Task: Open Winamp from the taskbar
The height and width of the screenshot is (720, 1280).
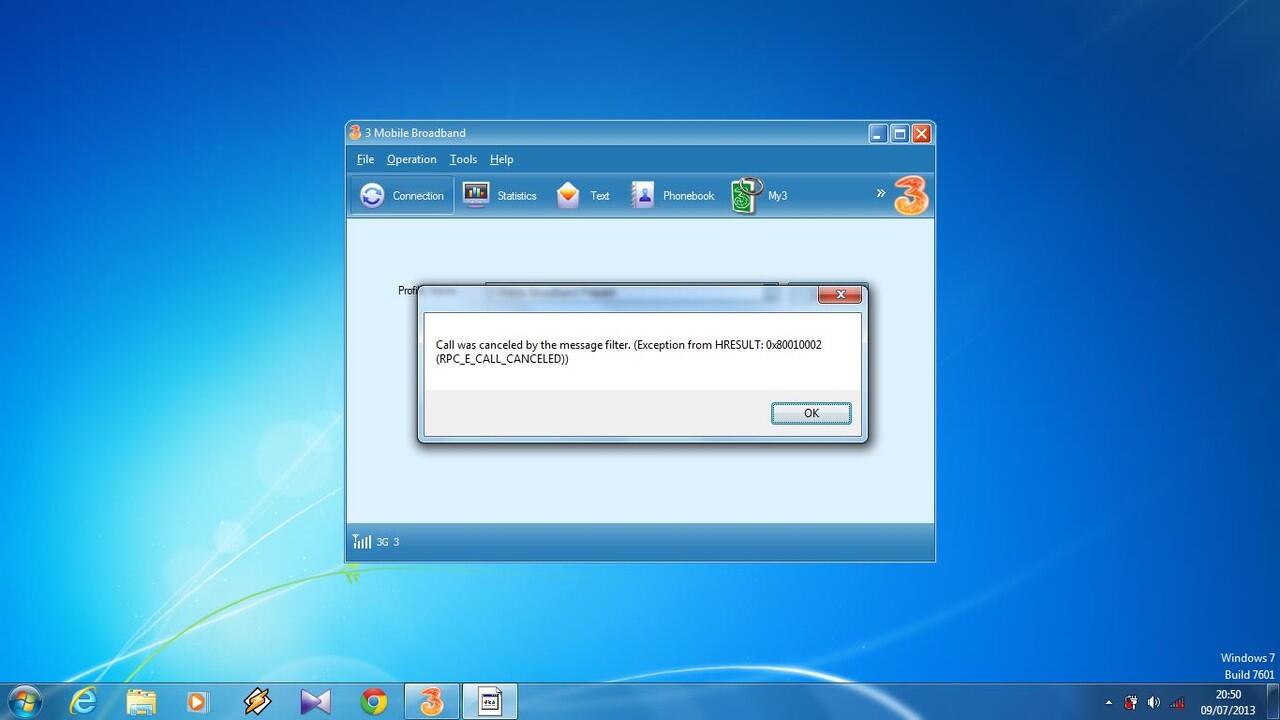Action: pyautogui.click(x=257, y=702)
